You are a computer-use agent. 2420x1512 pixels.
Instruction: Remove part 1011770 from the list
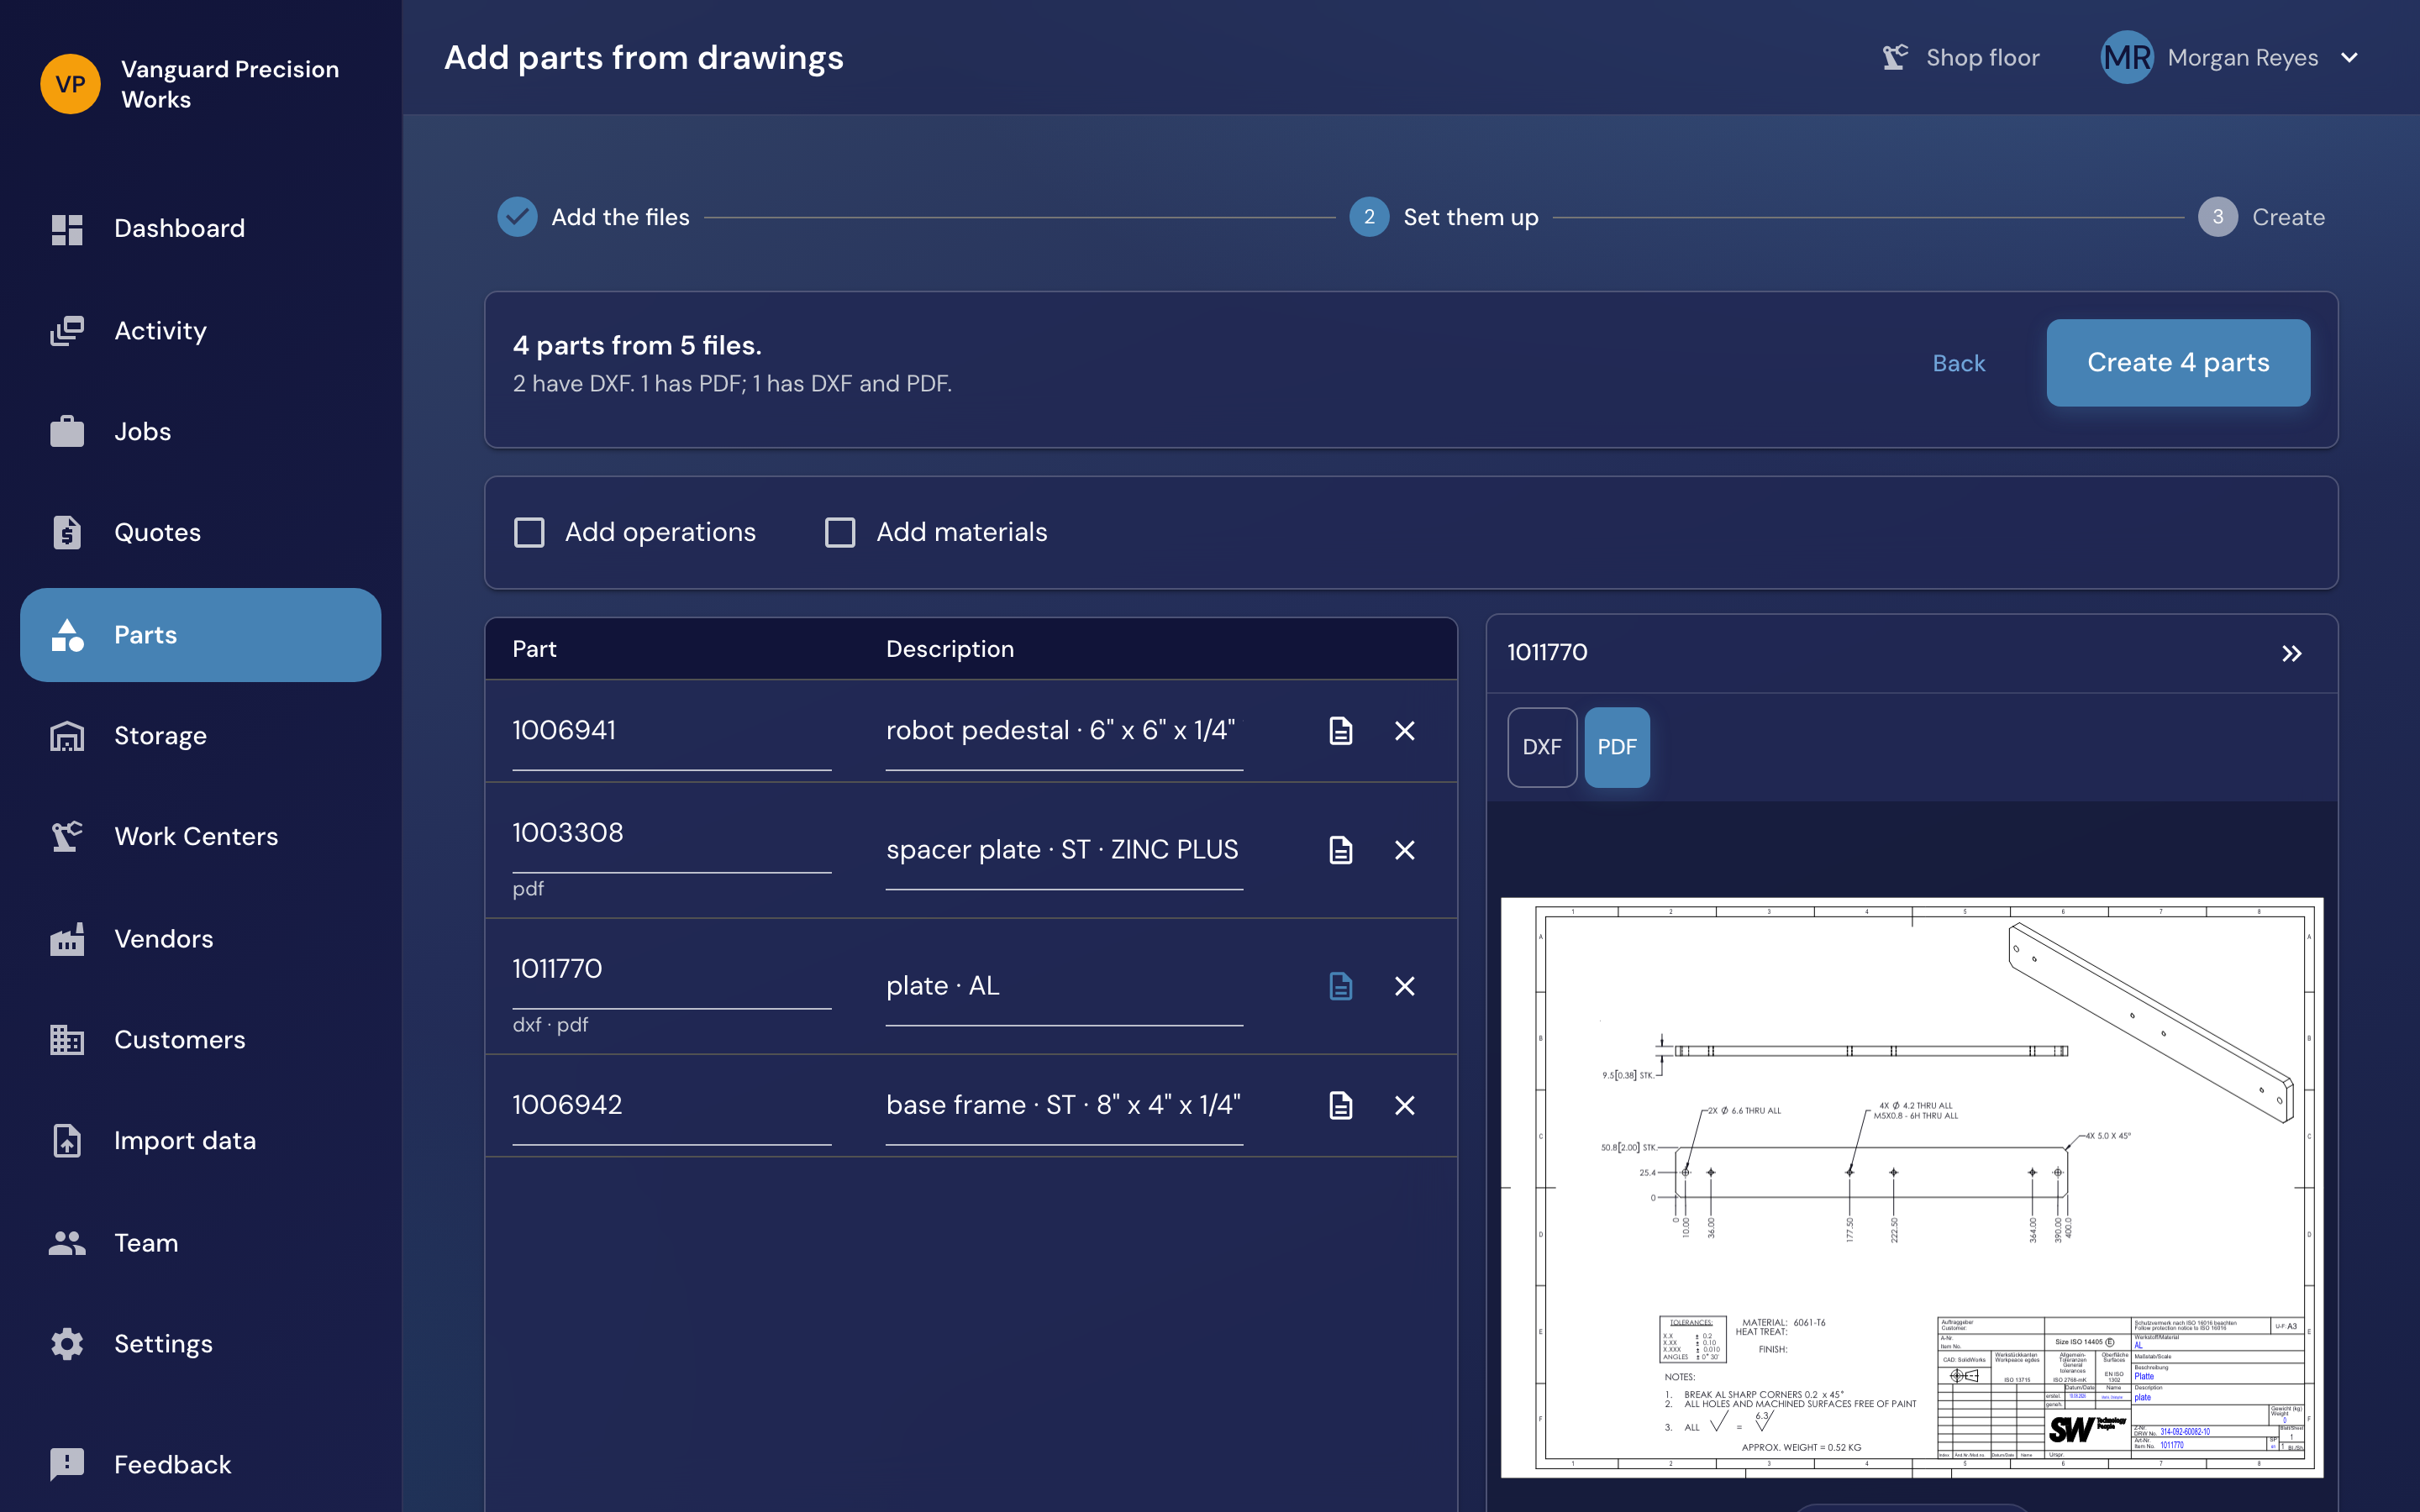(x=1405, y=986)
